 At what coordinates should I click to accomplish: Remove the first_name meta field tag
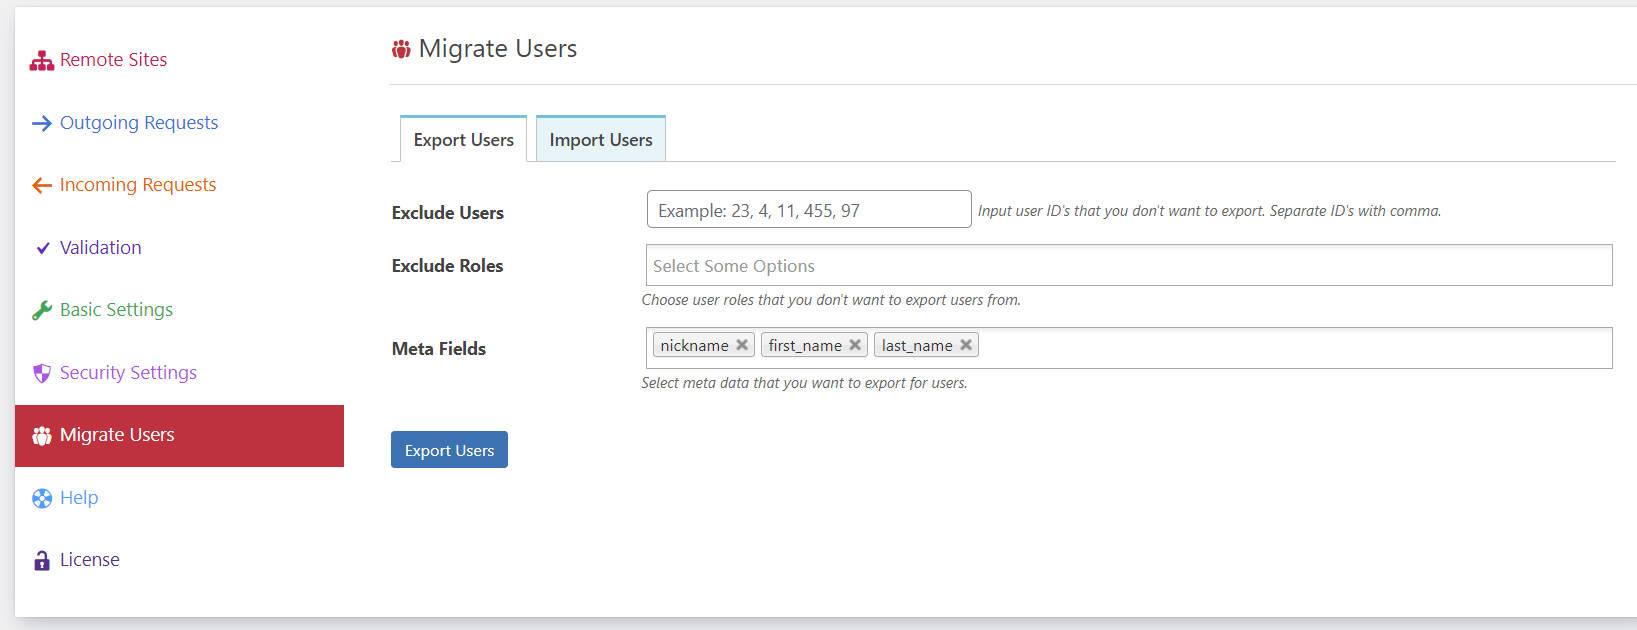pyautogui.click(x=855, y=345)
